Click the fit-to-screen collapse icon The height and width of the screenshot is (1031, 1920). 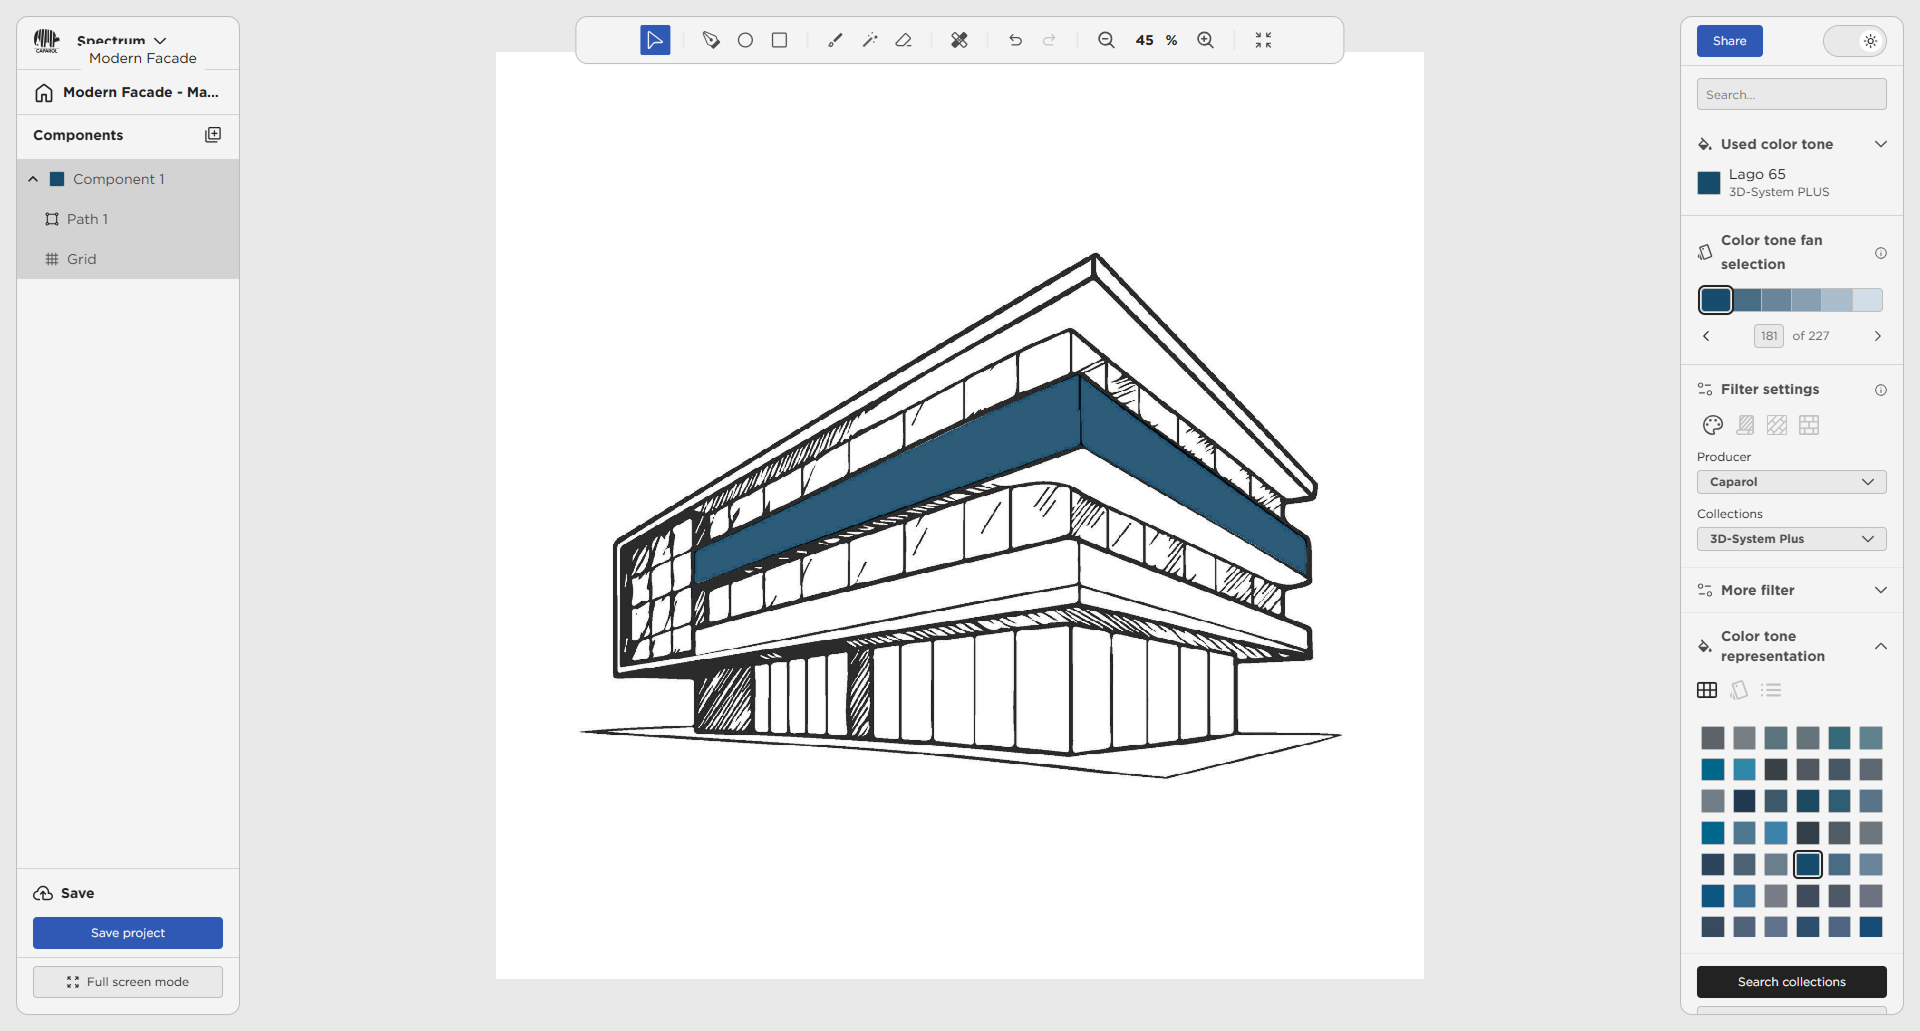coord(1263,40)
